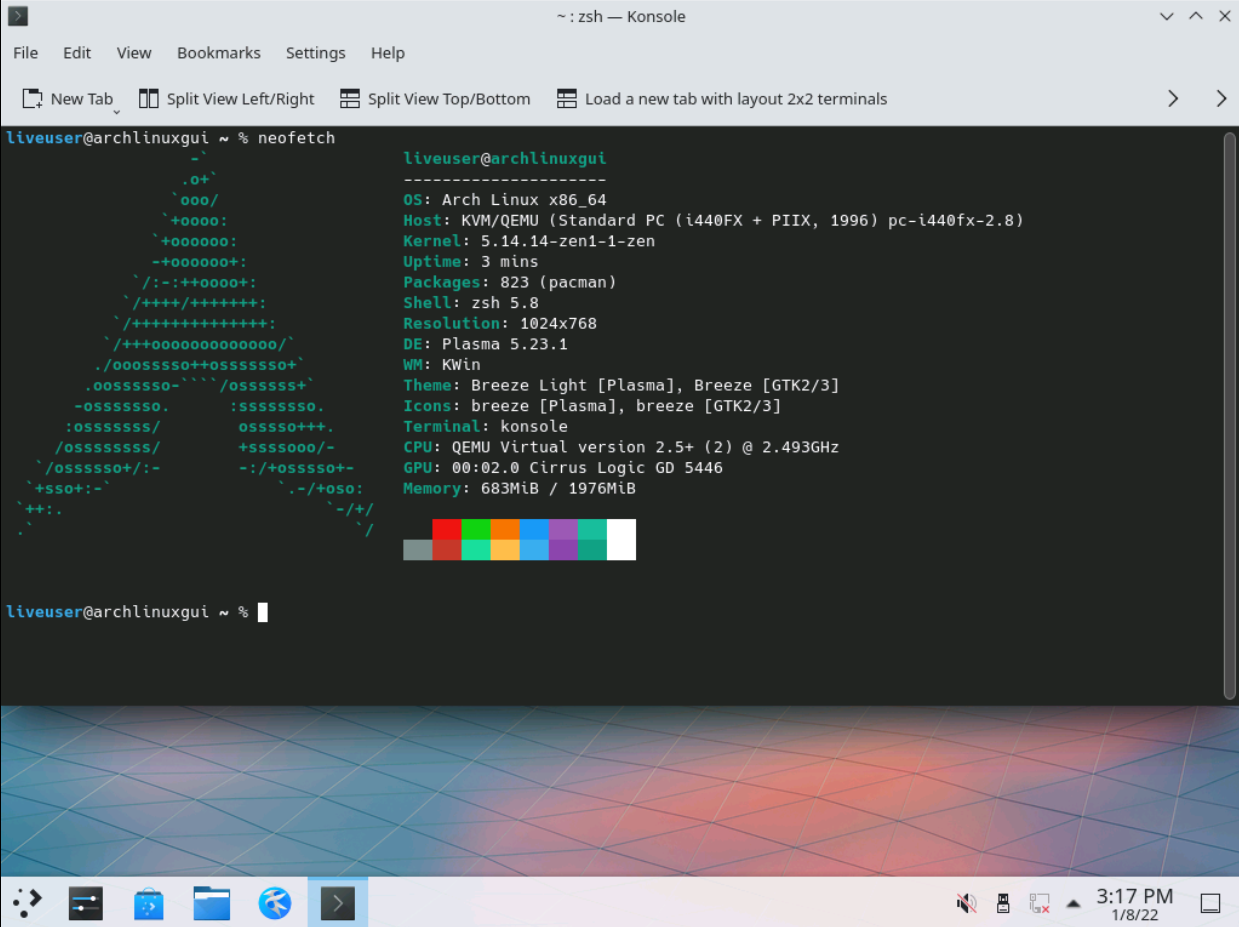Click the typed neofetch command text
The height and width of the screenshot is (927, 1239).
[297, 138]
